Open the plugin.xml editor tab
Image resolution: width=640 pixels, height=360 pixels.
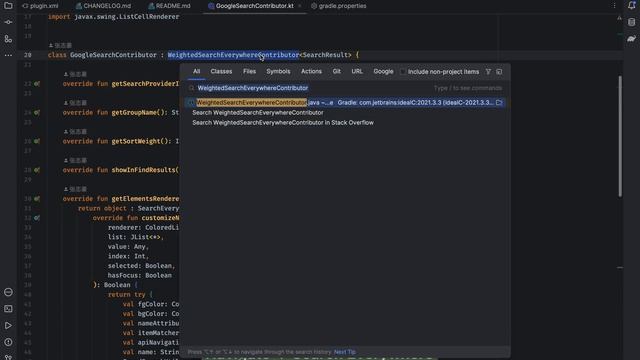(40, 6)
